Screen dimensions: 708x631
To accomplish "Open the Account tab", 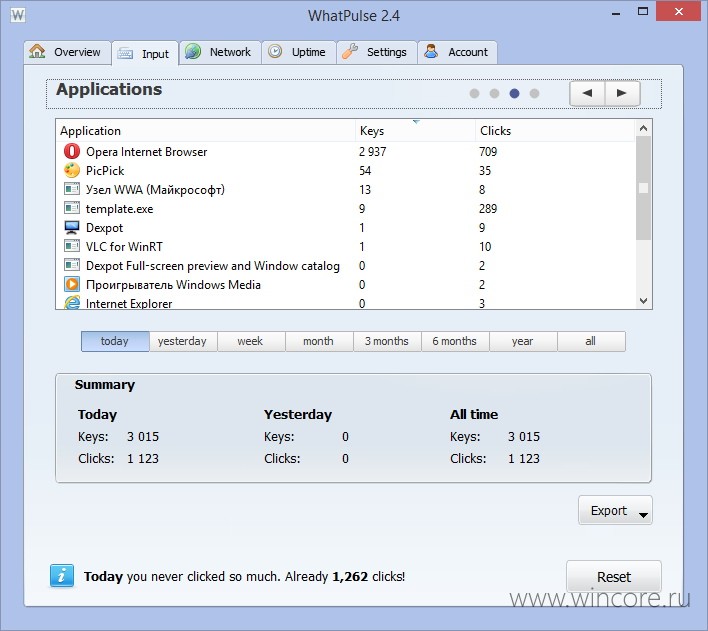I will pos(457,52).
